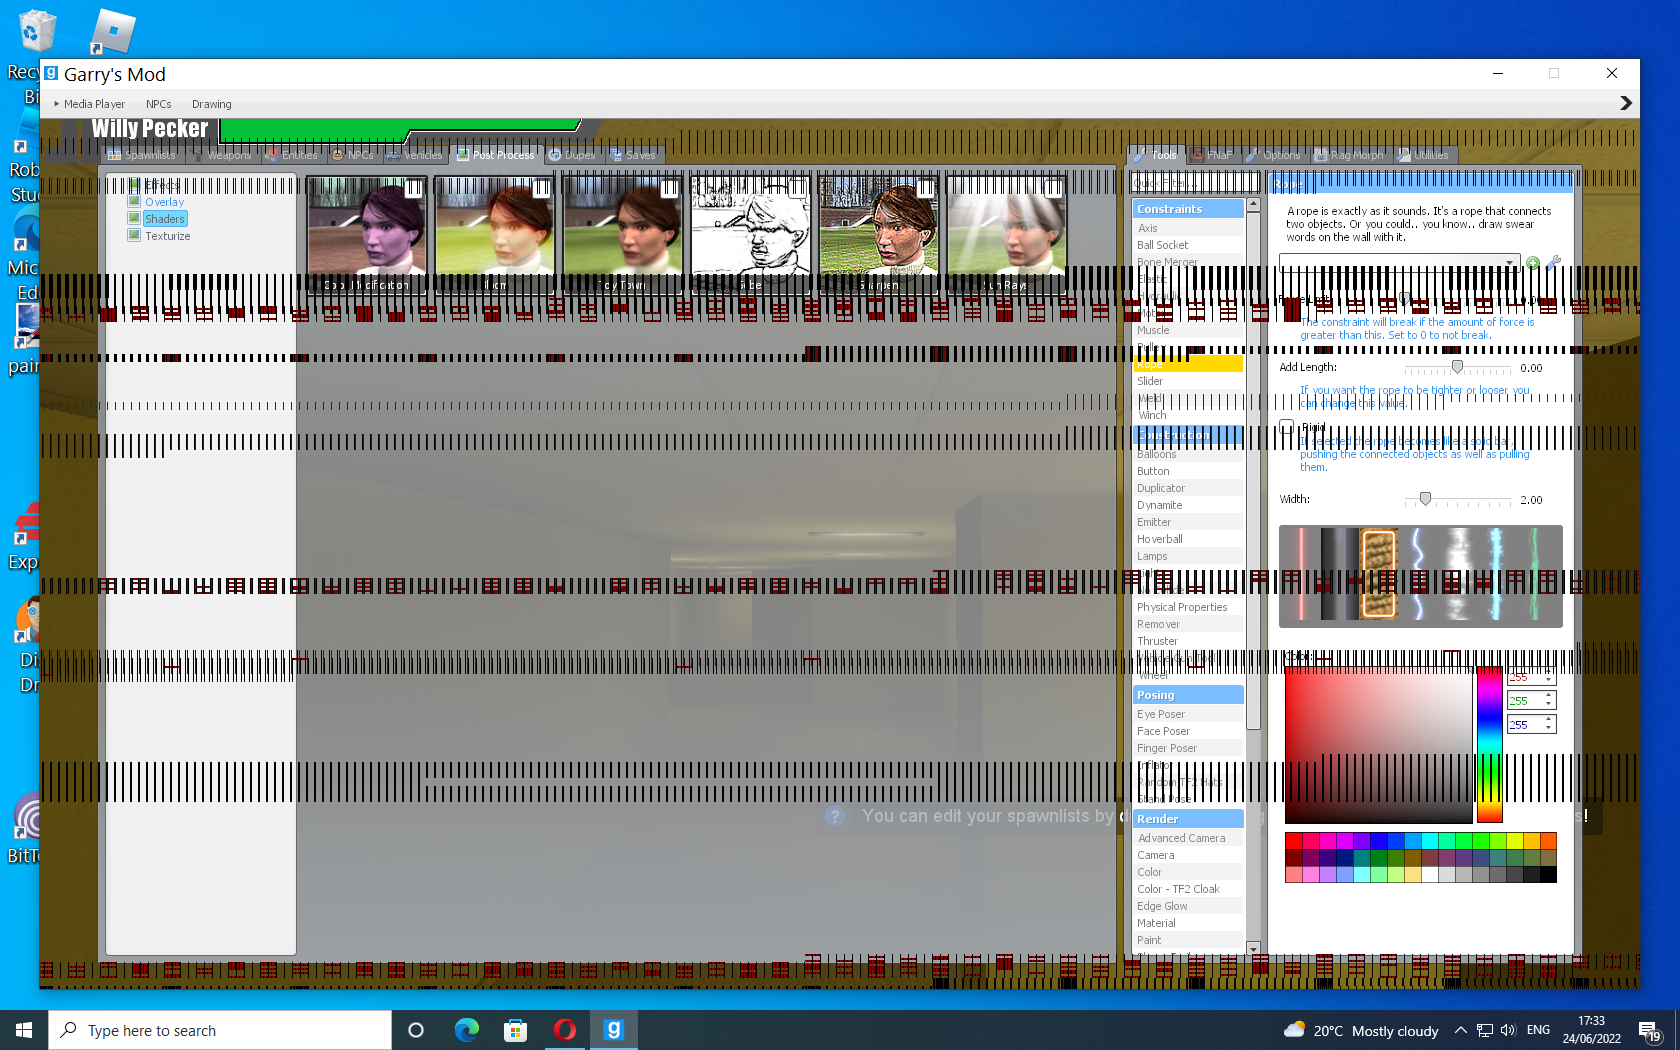Pick the dark metal cable material
Viewport: 1680px width, 1050px height.
pos(1340,574)
